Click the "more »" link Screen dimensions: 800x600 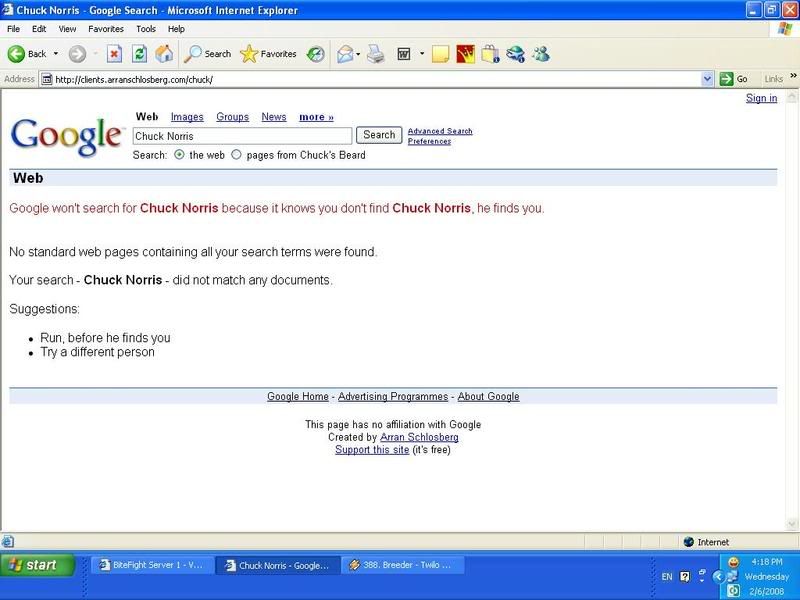316,117
